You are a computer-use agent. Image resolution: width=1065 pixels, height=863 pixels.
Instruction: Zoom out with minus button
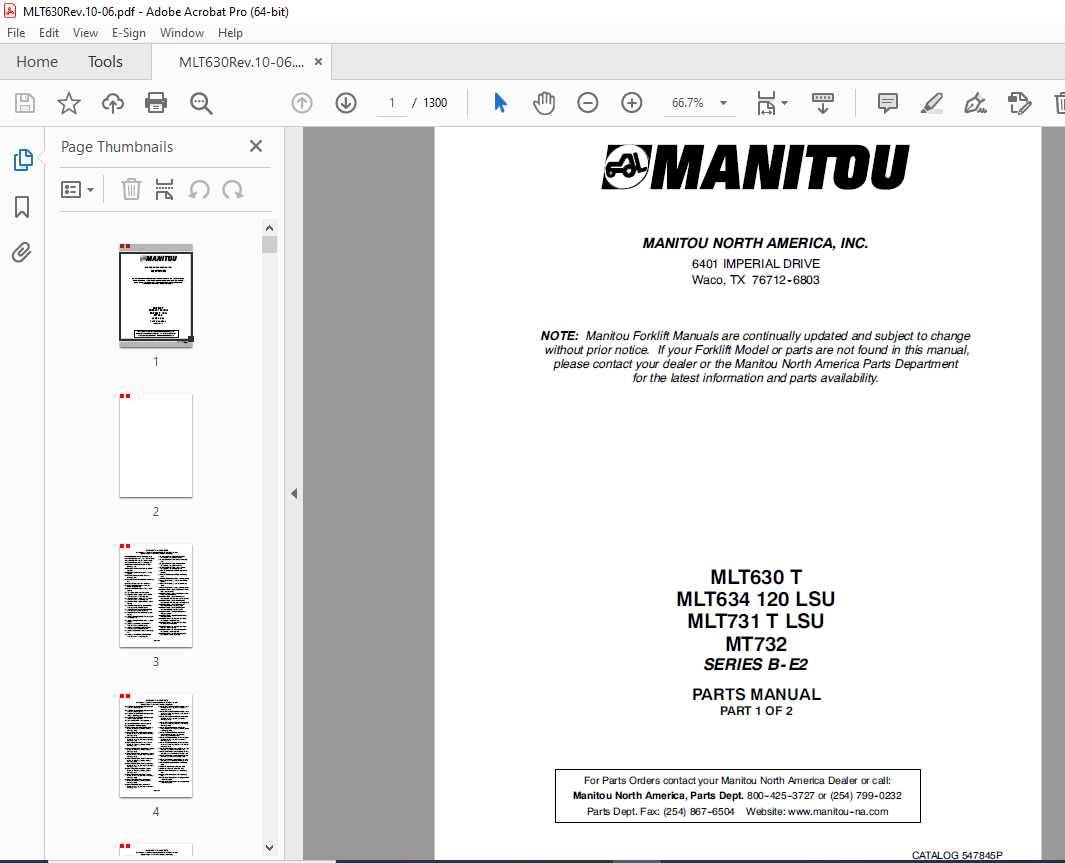click(x=588, y=103)
